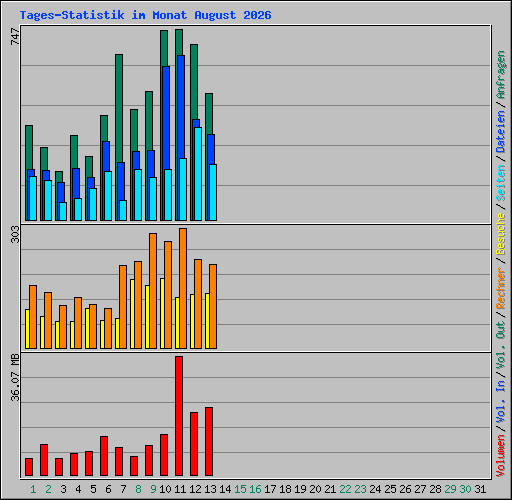Click the yellow visits bar for day 8
The image size is (512, 500).
(132, 314)
